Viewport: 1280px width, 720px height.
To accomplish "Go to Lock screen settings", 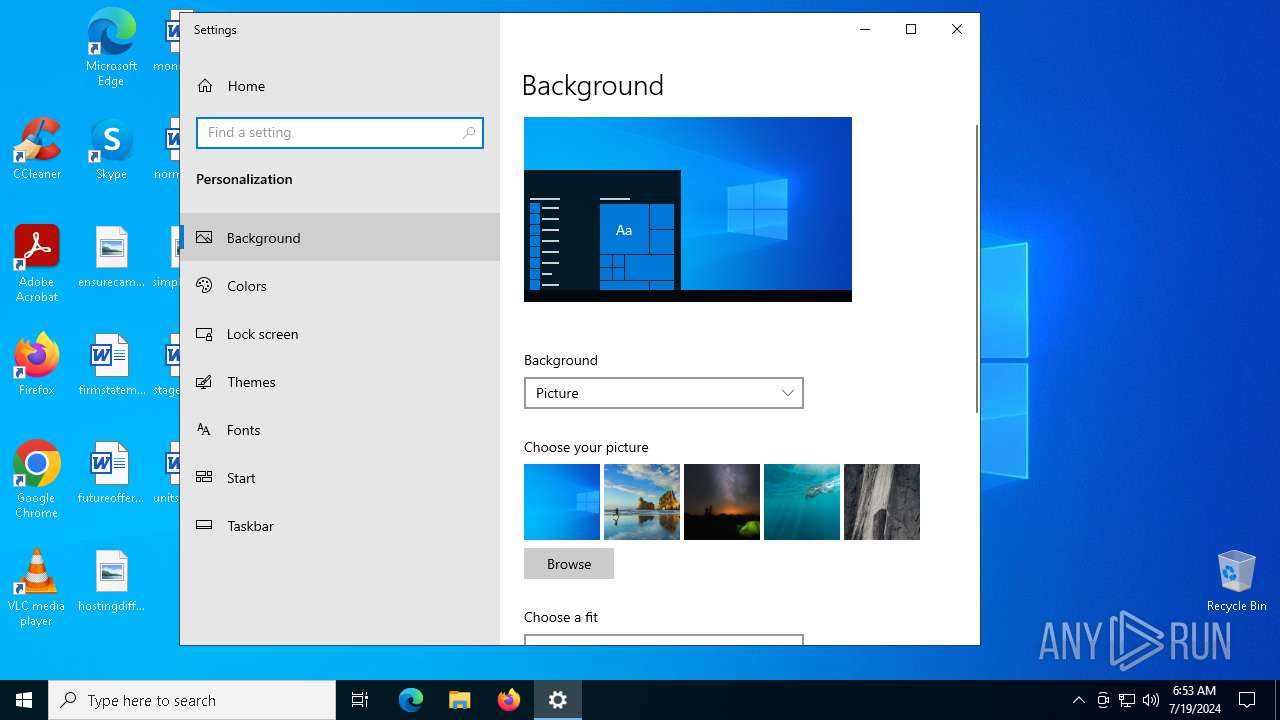I will tap(340, 334).
